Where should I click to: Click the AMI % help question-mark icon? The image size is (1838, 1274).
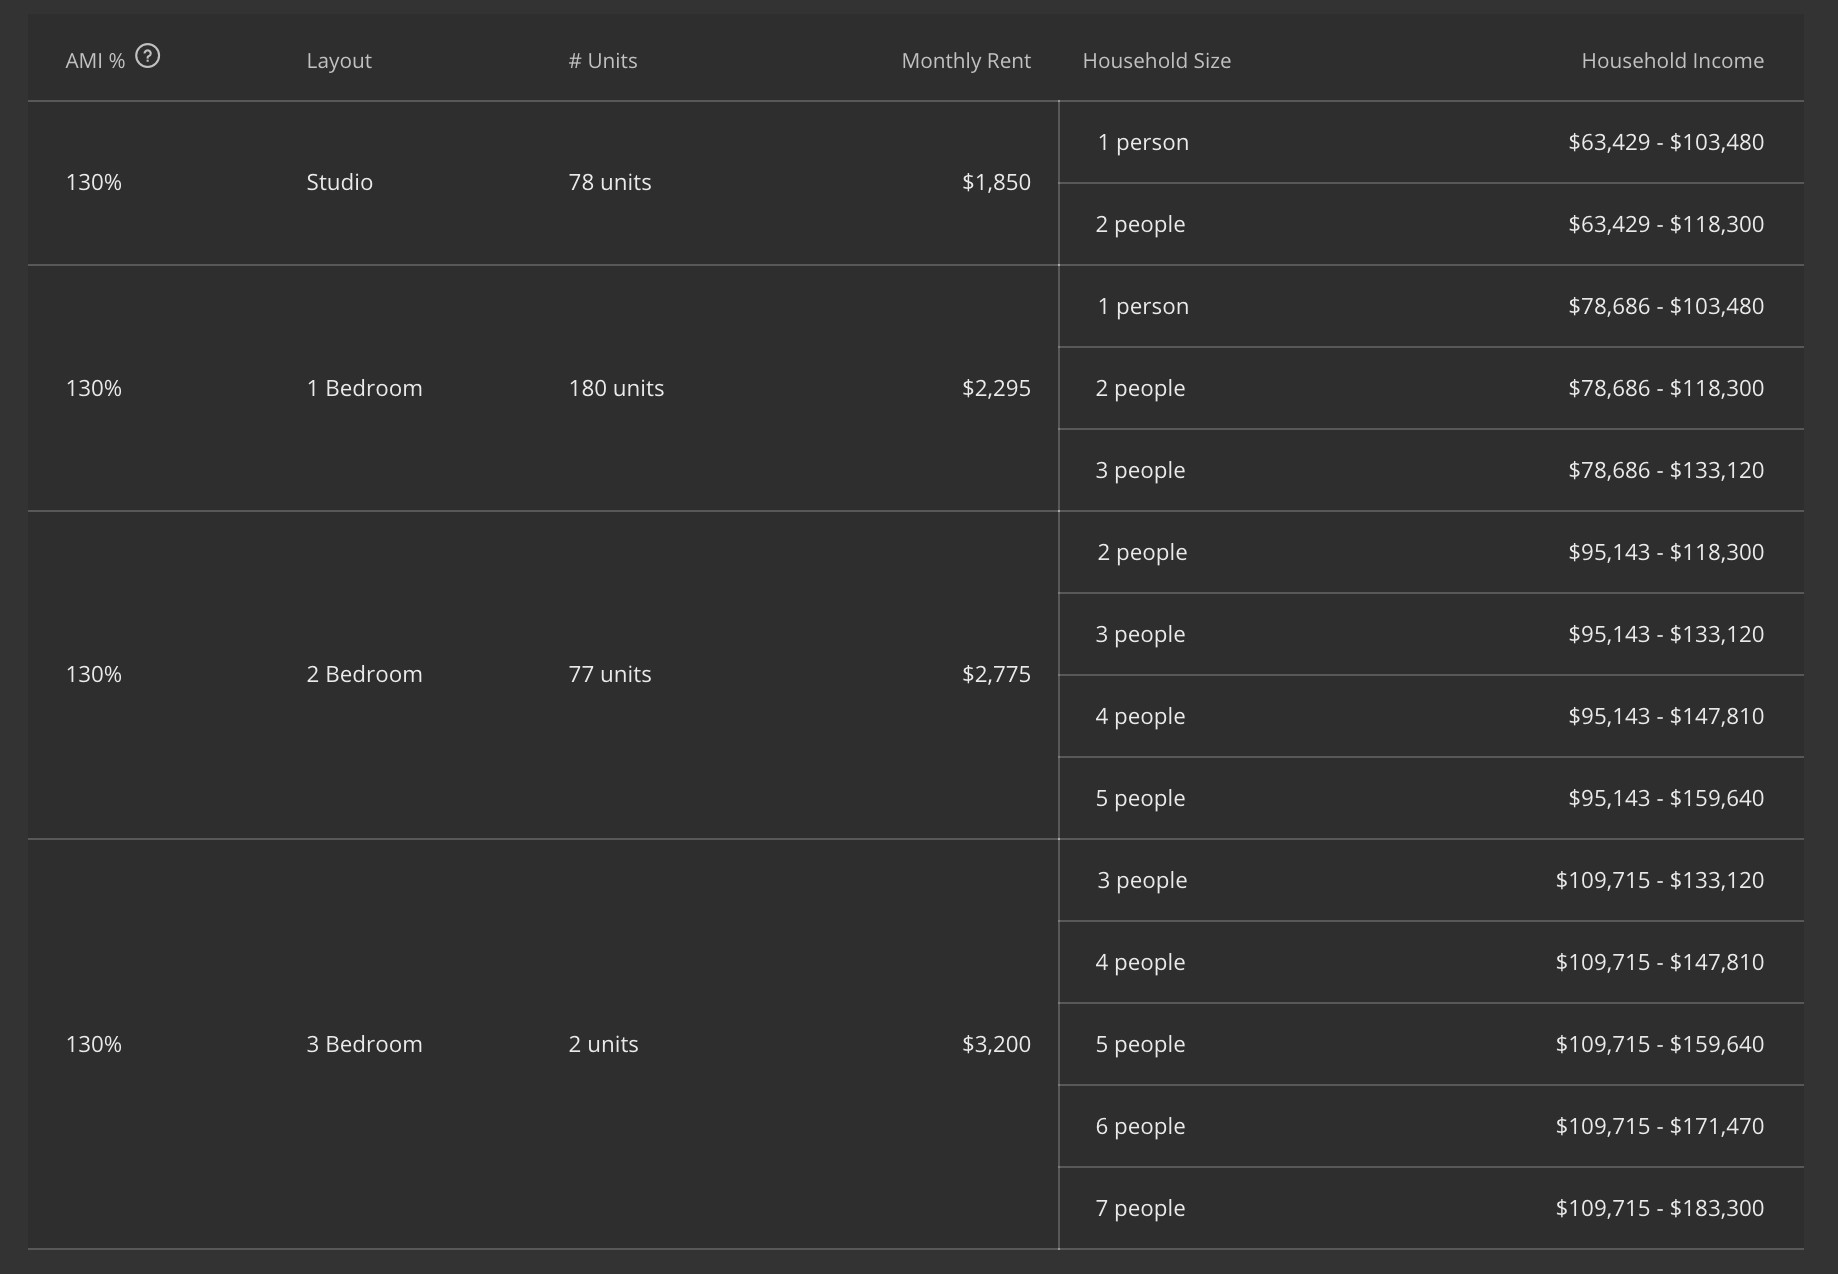tap(147, 56)
